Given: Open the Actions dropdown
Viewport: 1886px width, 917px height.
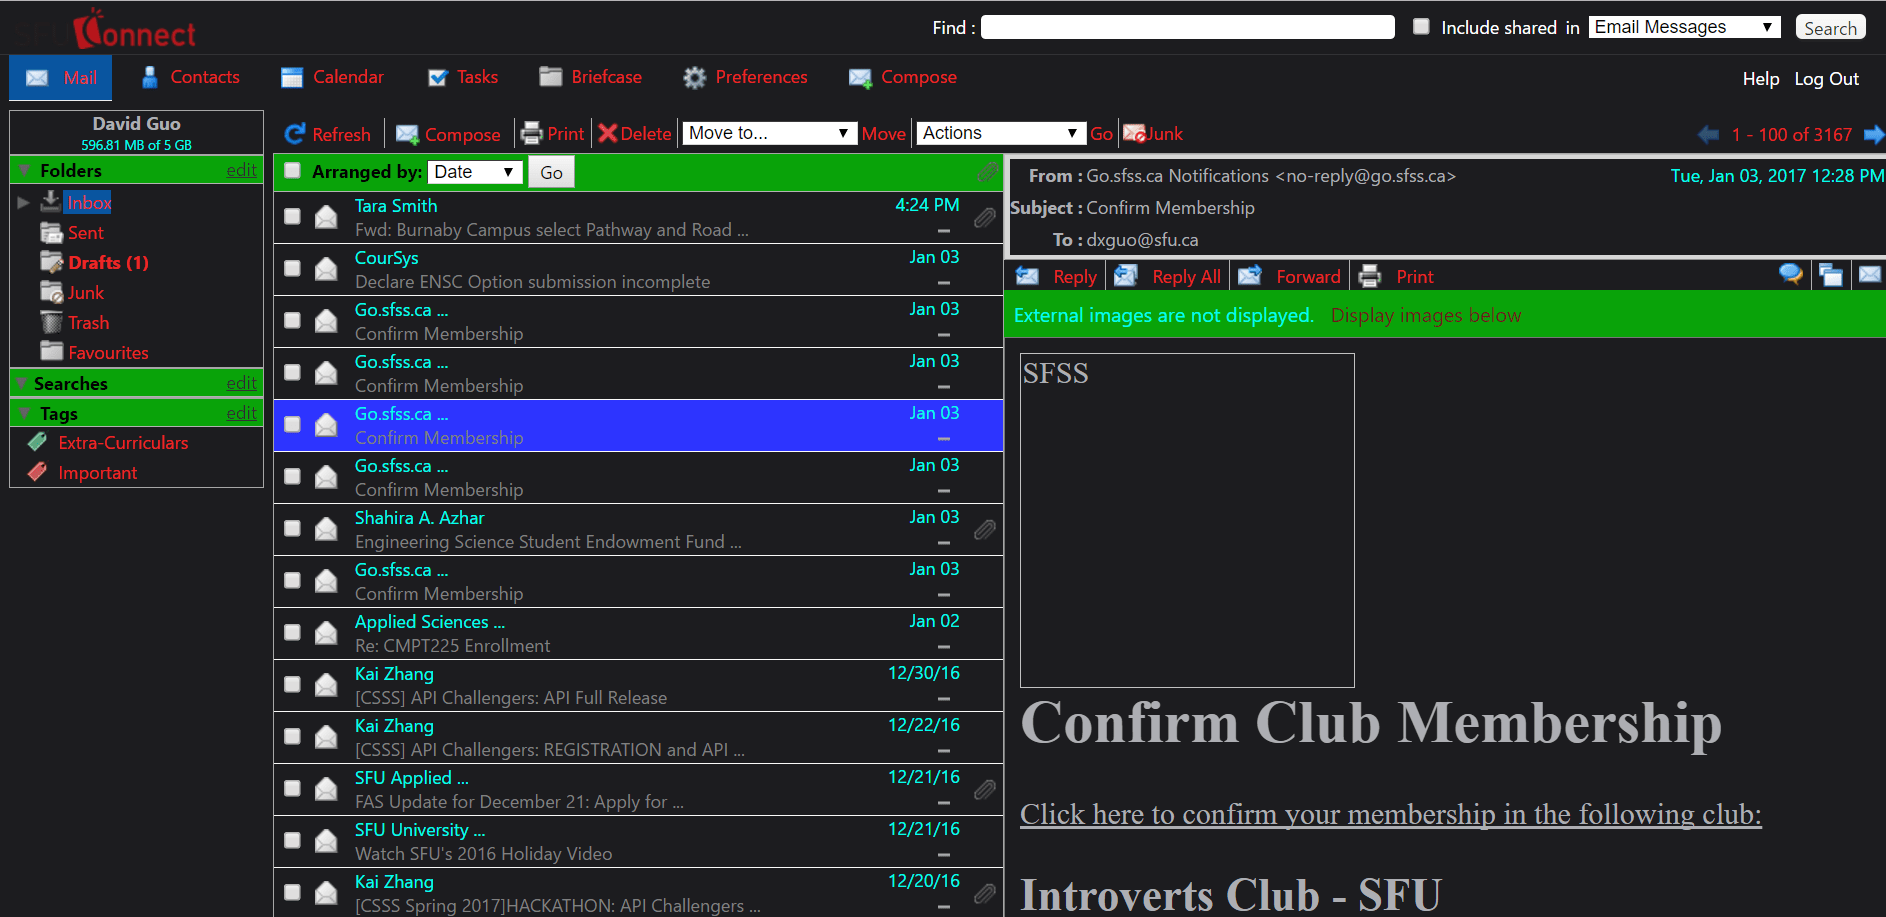Looking at the screenshot, I should click(1000, 133).
